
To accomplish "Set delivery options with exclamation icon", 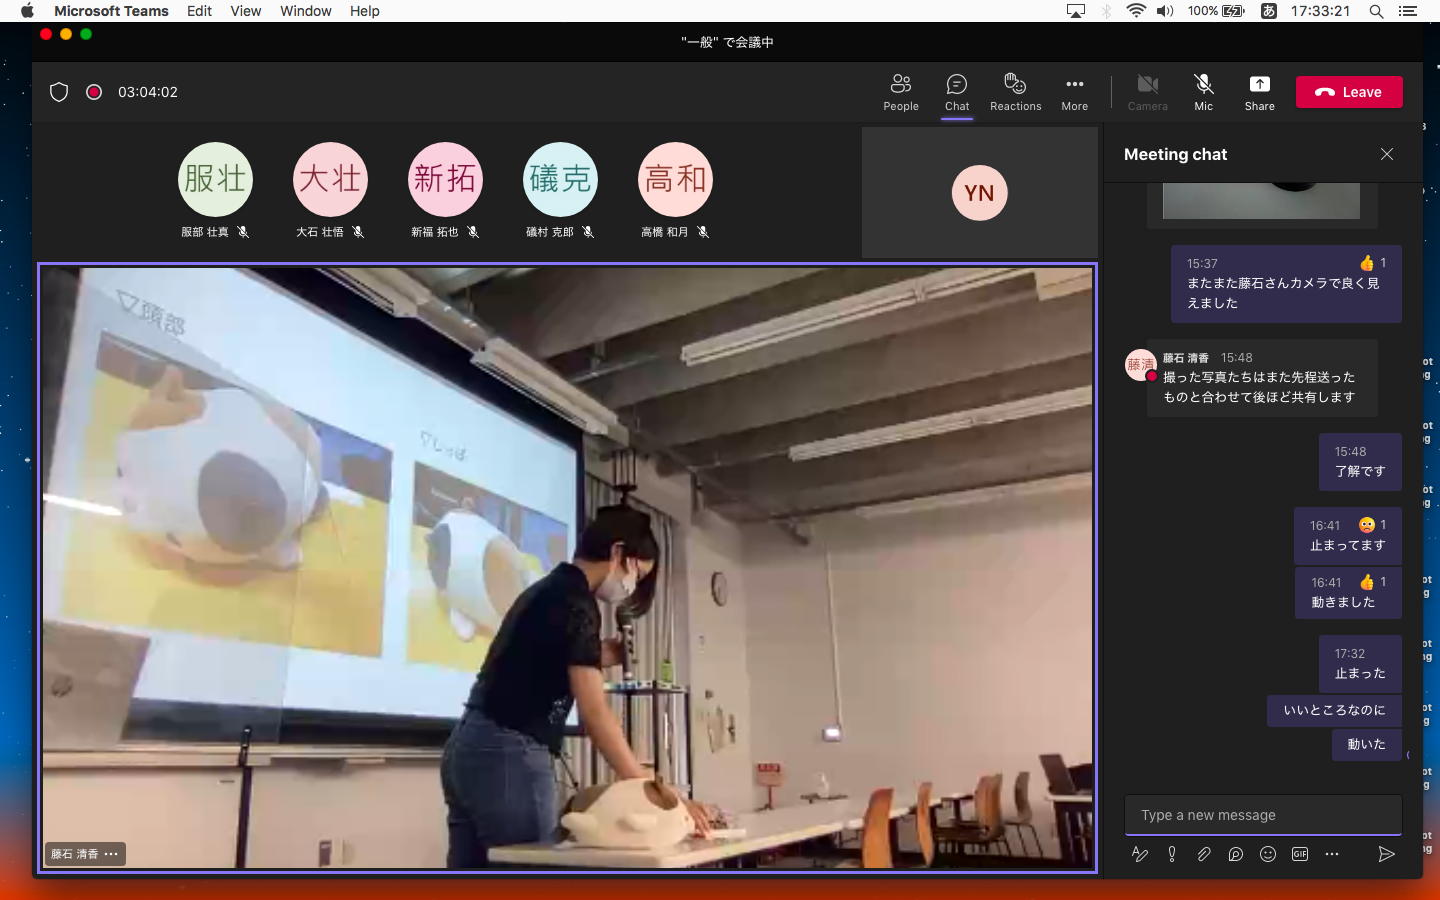I will click(1172, 854).
